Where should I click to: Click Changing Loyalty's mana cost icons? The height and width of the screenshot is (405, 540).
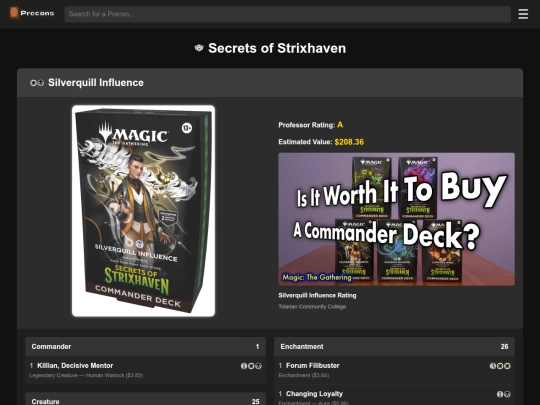(503, 394)
